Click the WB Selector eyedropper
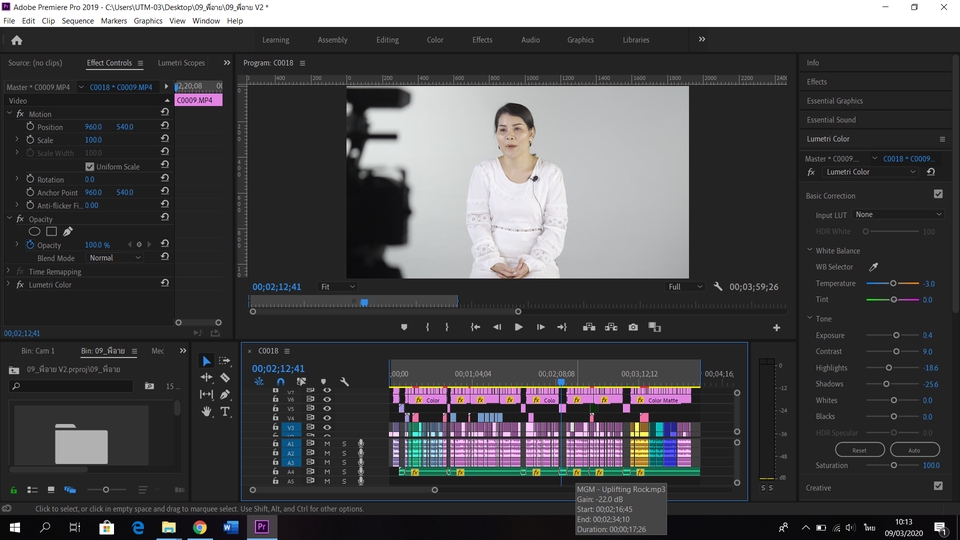960x540 pixels. pos(872,267)
